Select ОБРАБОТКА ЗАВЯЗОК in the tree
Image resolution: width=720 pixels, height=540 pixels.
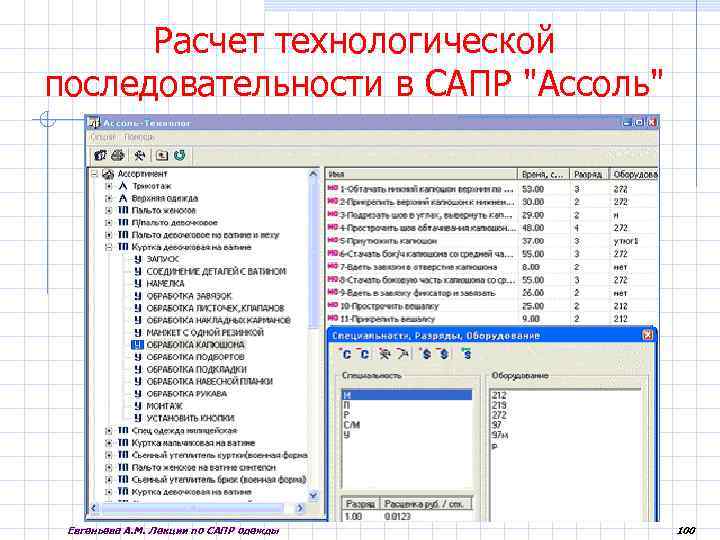pos(189,296)
